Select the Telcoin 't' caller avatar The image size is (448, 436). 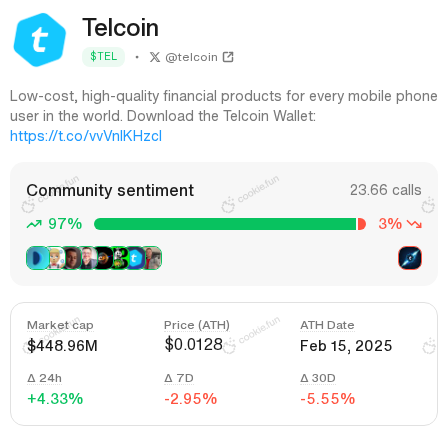[x=135, y=258]
